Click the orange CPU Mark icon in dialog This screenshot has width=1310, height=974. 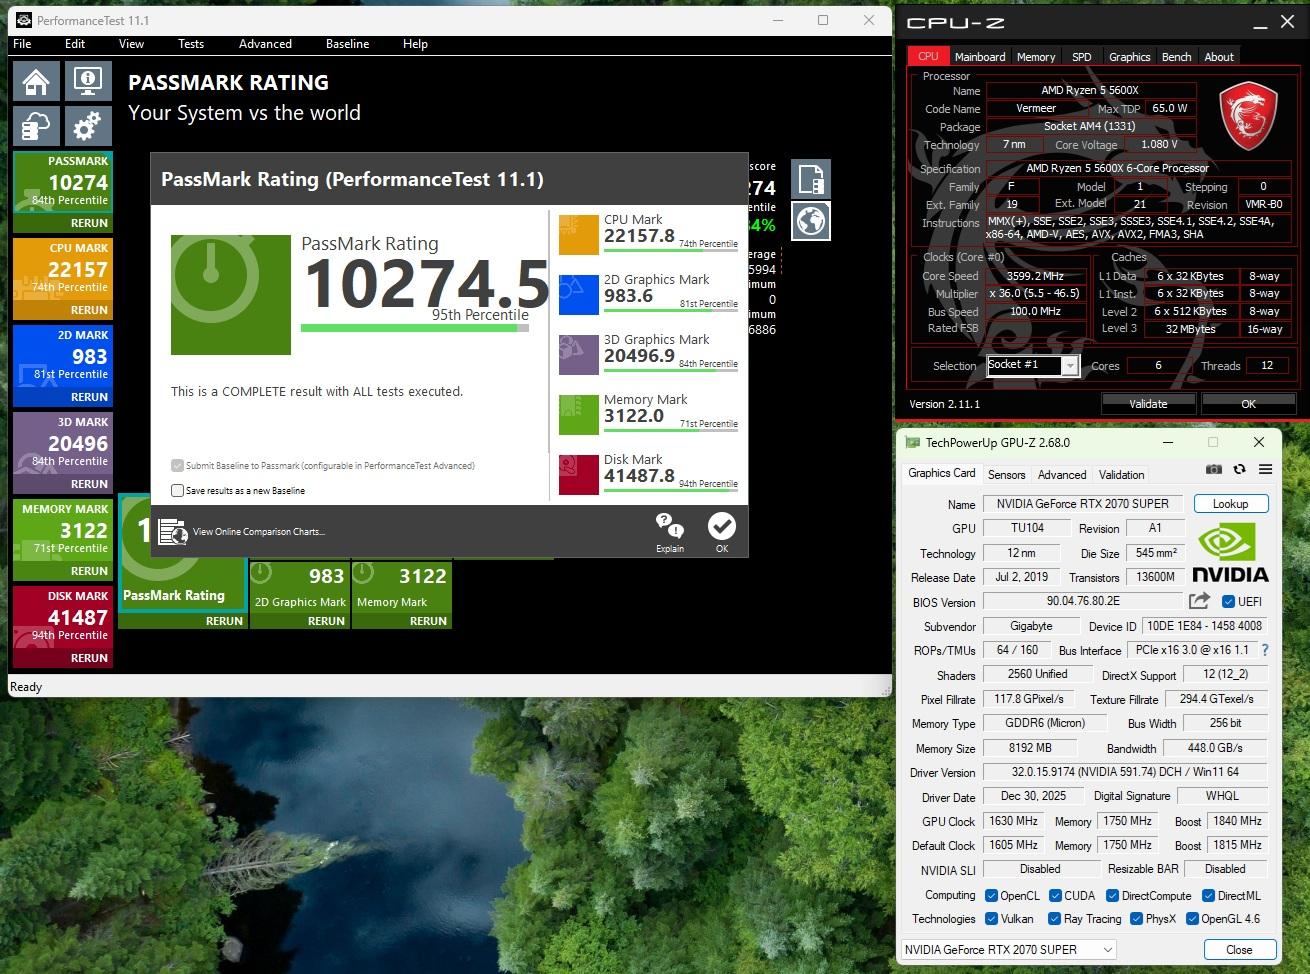pyautogui.click(x=578, y=235)
